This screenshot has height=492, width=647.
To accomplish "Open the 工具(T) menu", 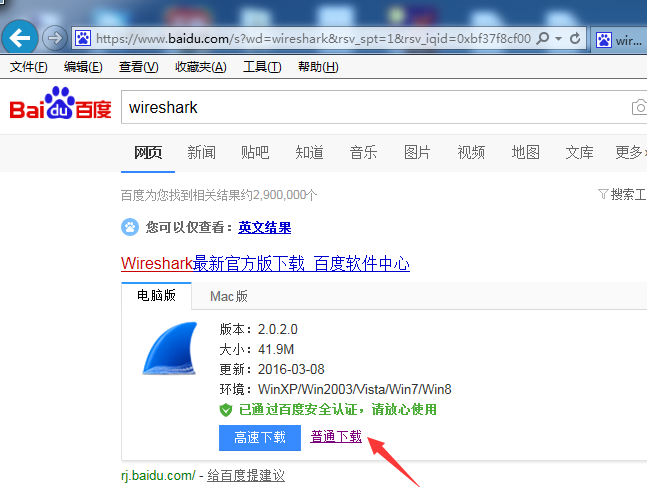I will pyautogui.click(x=262, y=67).
